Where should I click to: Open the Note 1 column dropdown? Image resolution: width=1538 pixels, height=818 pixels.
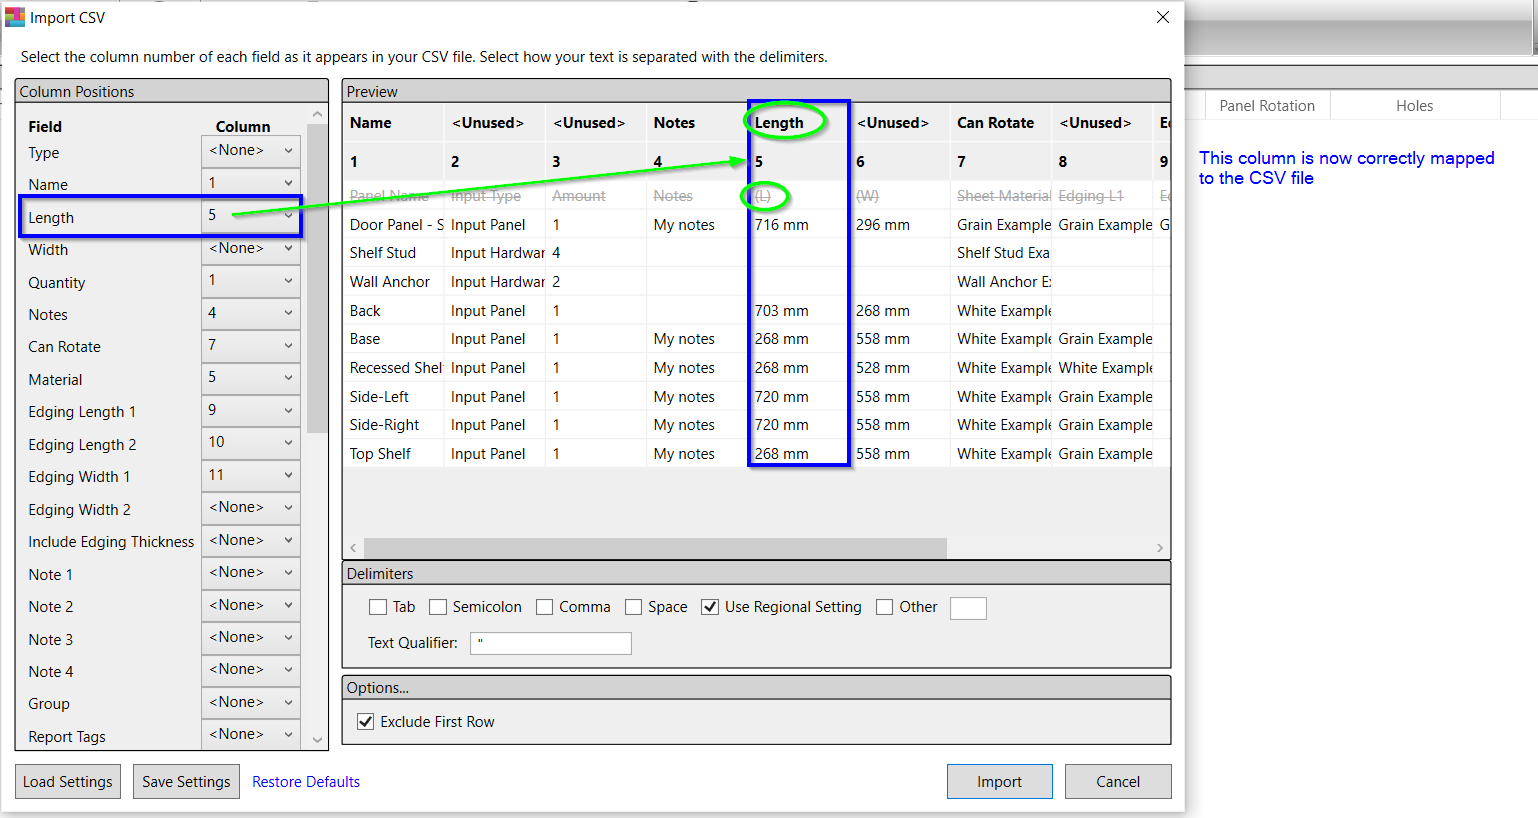(251, 573)
